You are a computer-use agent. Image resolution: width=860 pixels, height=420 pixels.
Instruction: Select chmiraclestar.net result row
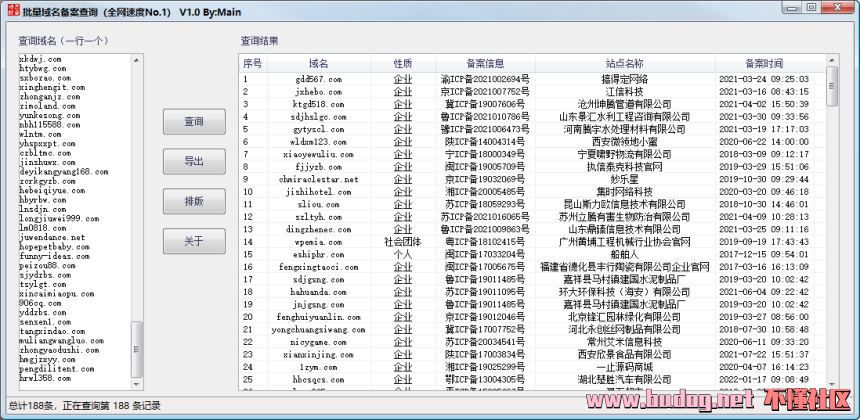531,179
